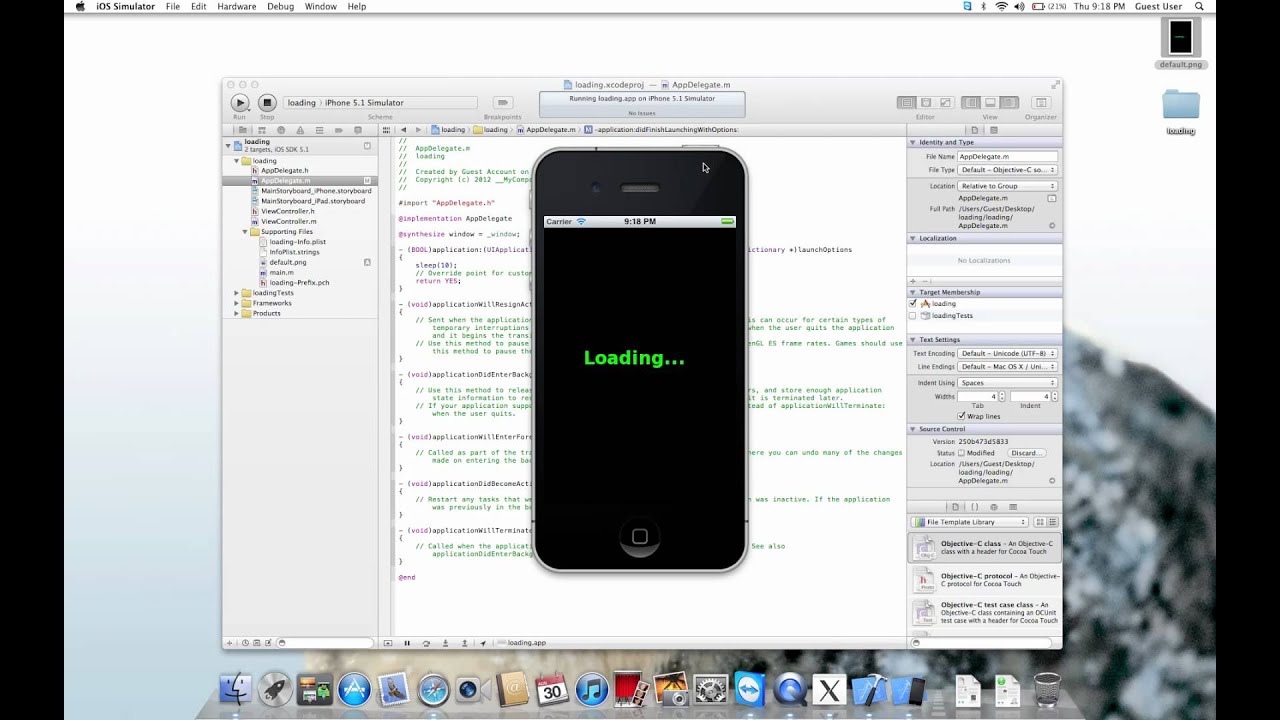The height and width of the screenshot is (720, 1280).
Task: Expand the Frameworks group
Action: click(x=237, y=303)
